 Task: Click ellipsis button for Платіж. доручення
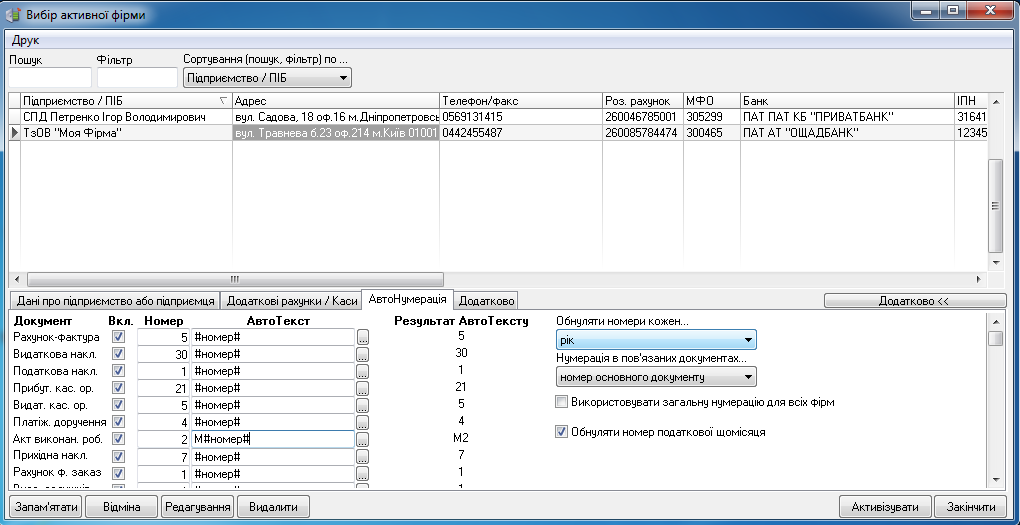coord(363,423)
